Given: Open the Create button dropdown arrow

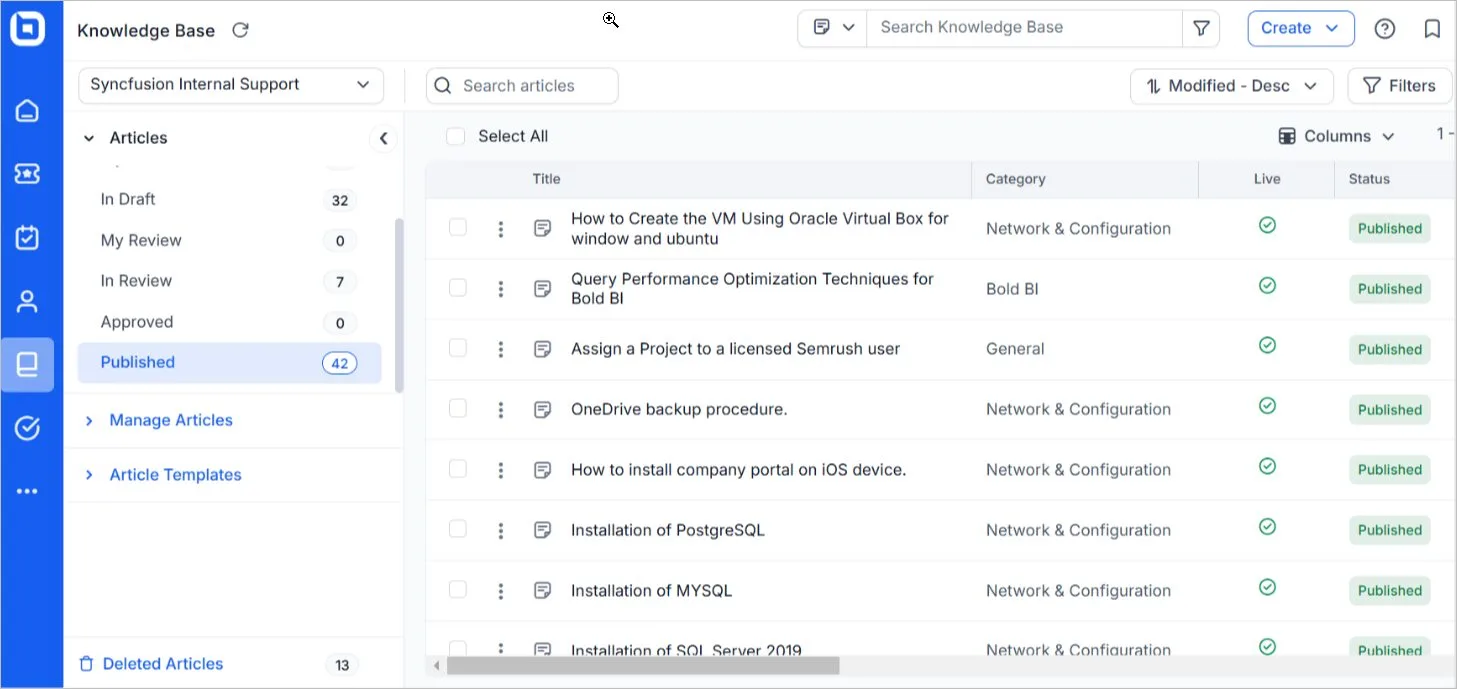Looking at the screenshot, I should (1332, 28).
